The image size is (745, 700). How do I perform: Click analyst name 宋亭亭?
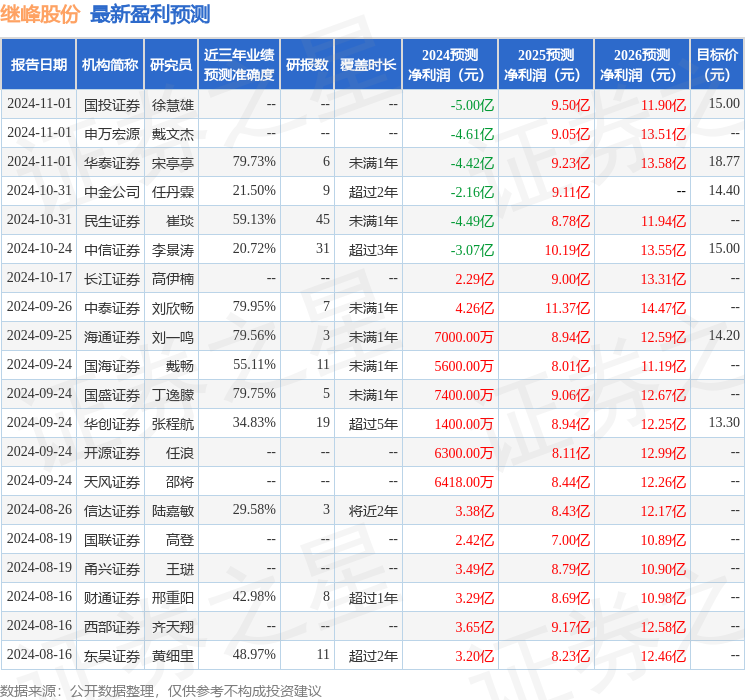point(173,163)
